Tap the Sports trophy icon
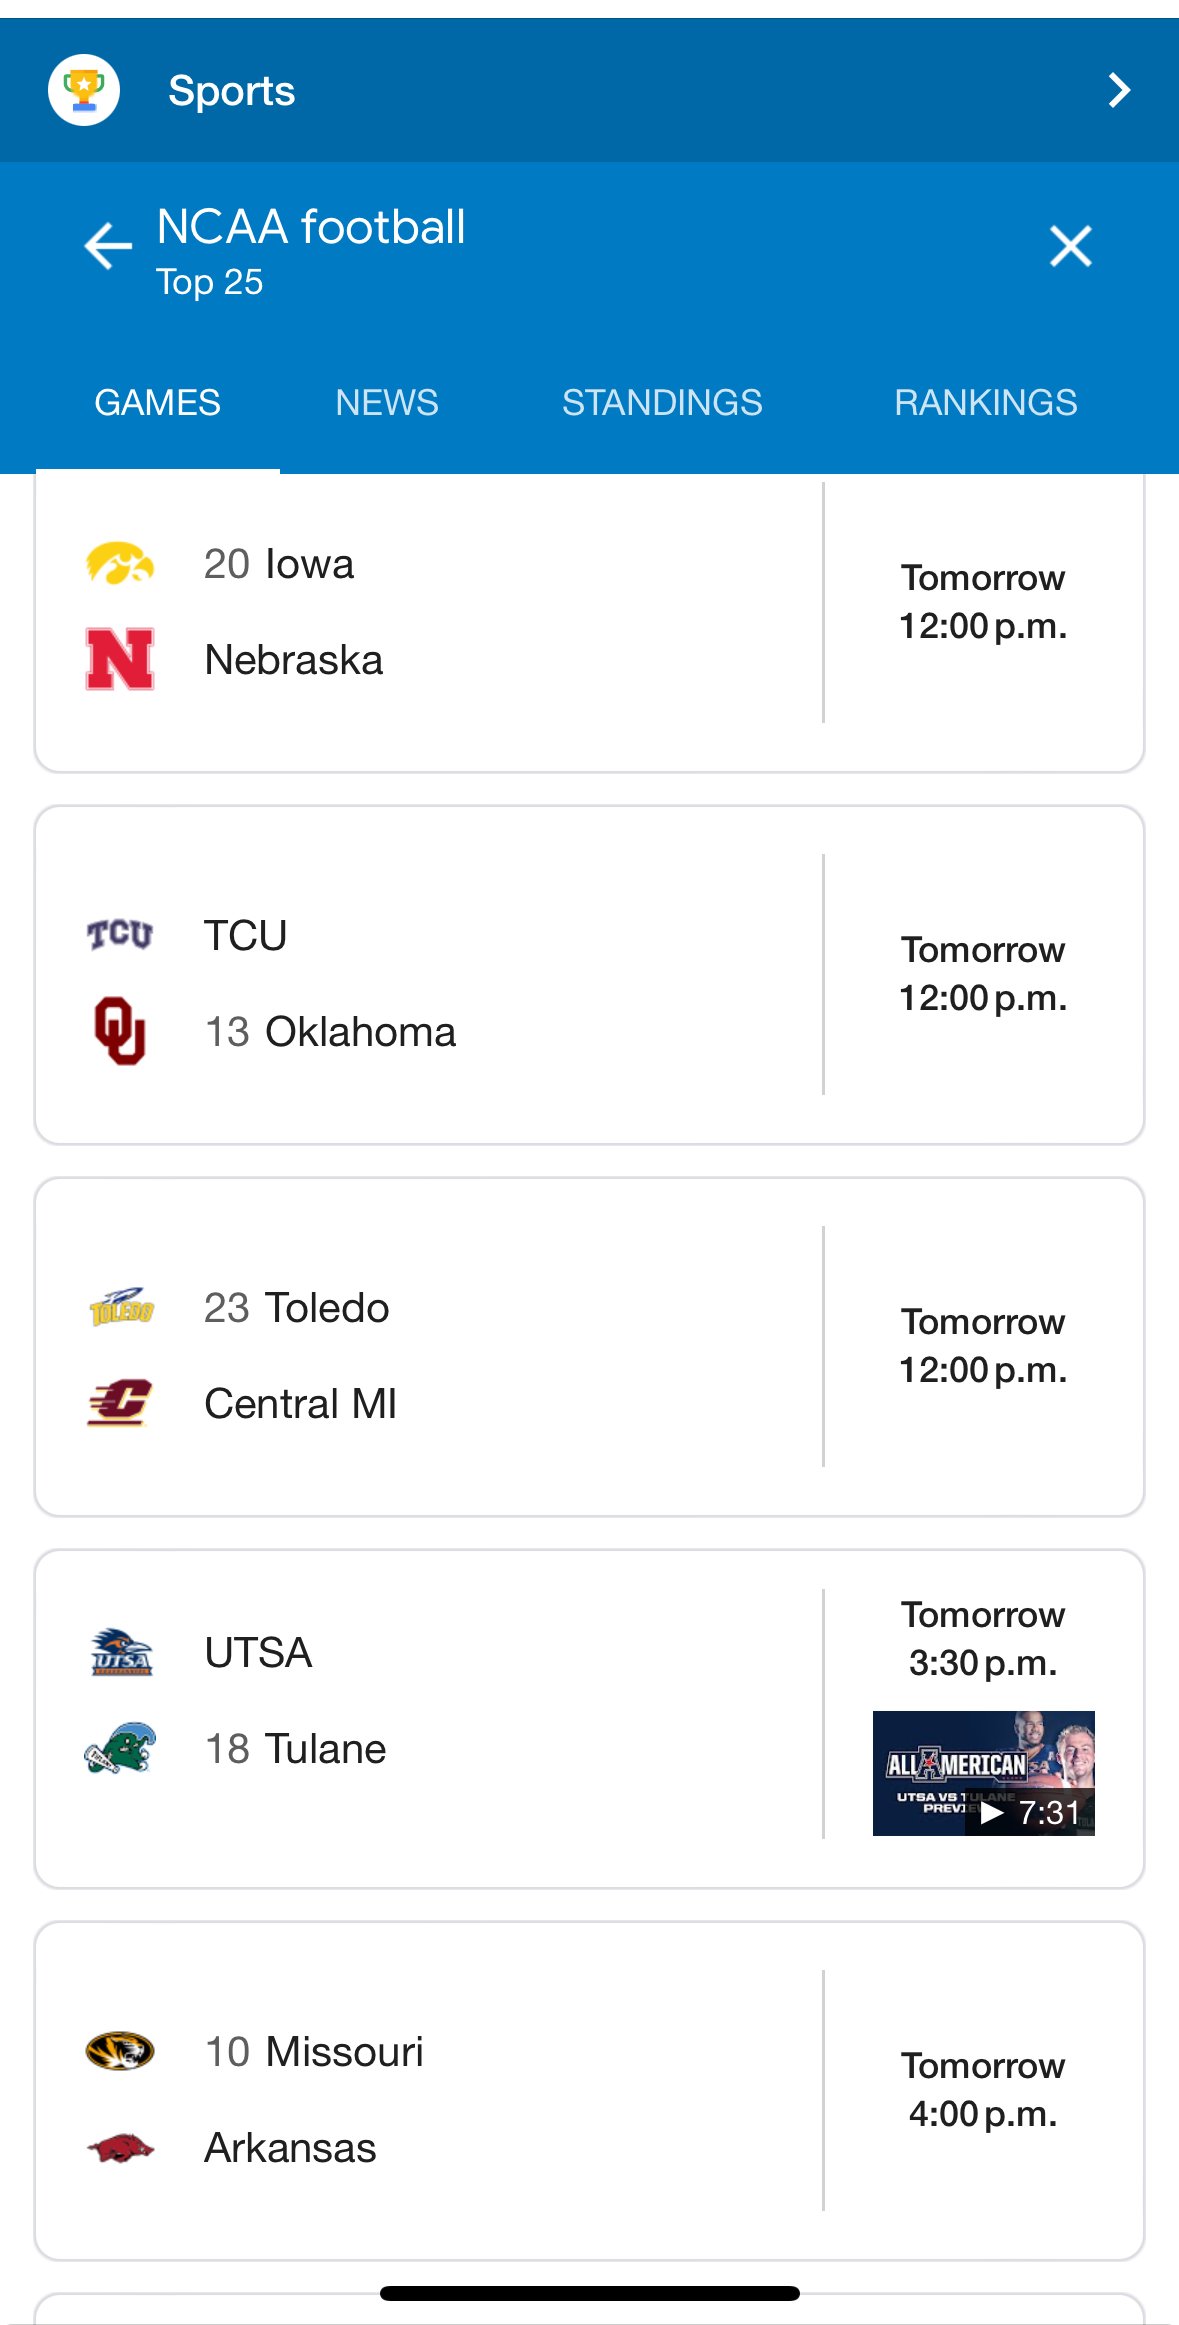 tap(84, 90)
